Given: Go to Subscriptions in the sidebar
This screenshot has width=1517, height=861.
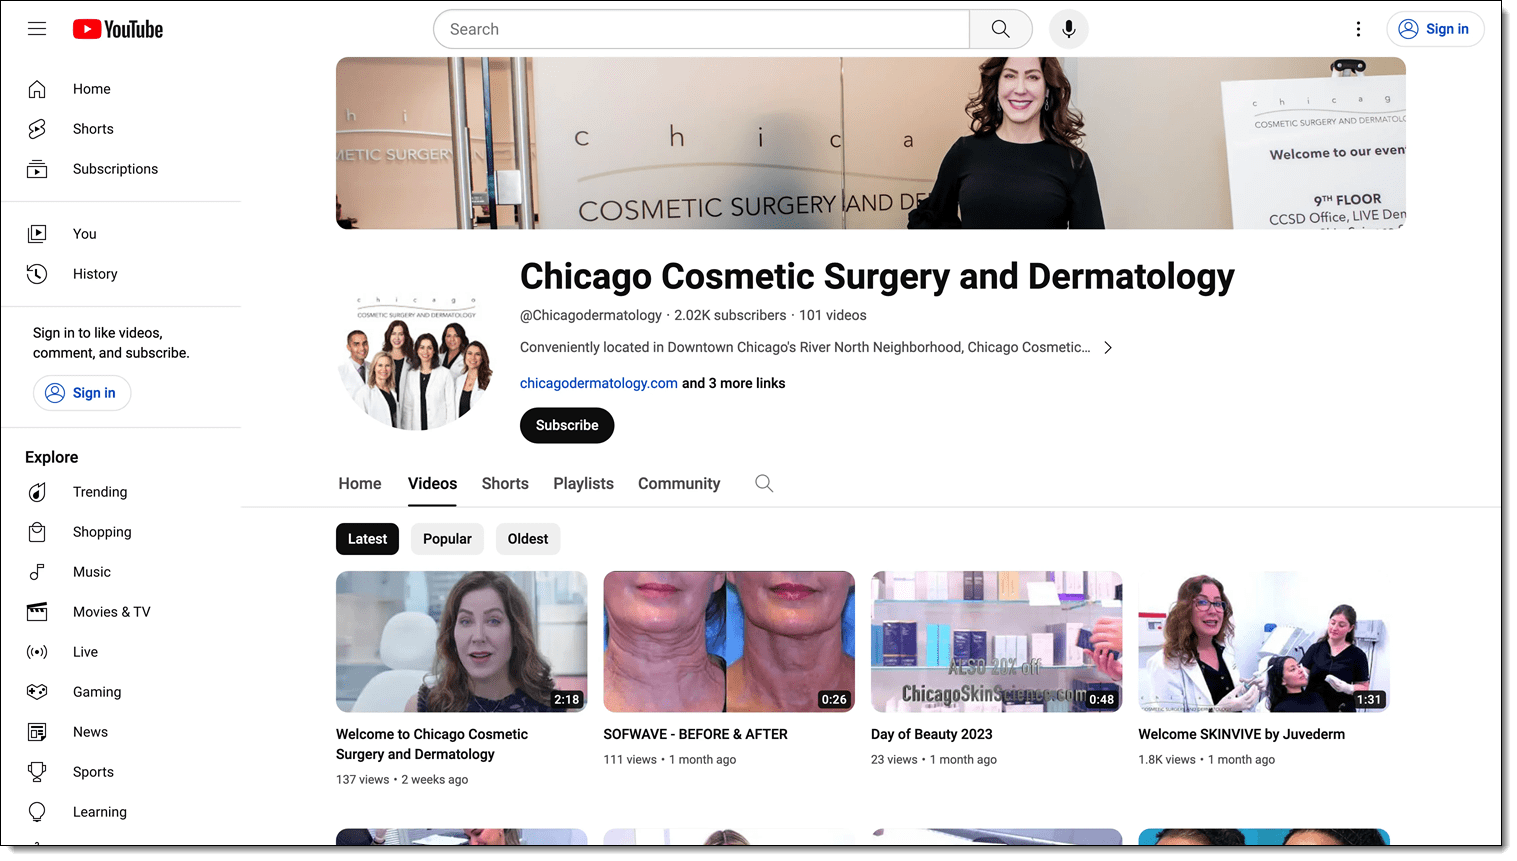Looking at the screenshot, I should click(x=115, y=169).
